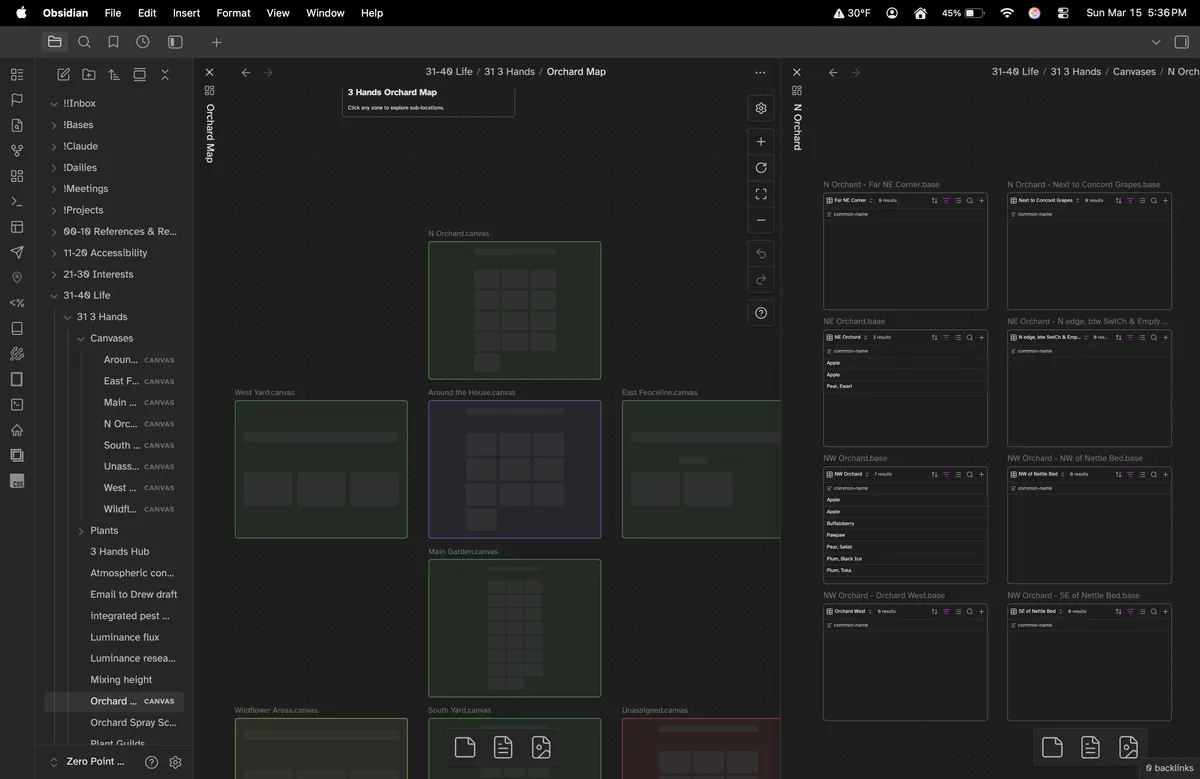Open canvas help icon
This screenshot has height=779, width=1200.
click(761, 313)
